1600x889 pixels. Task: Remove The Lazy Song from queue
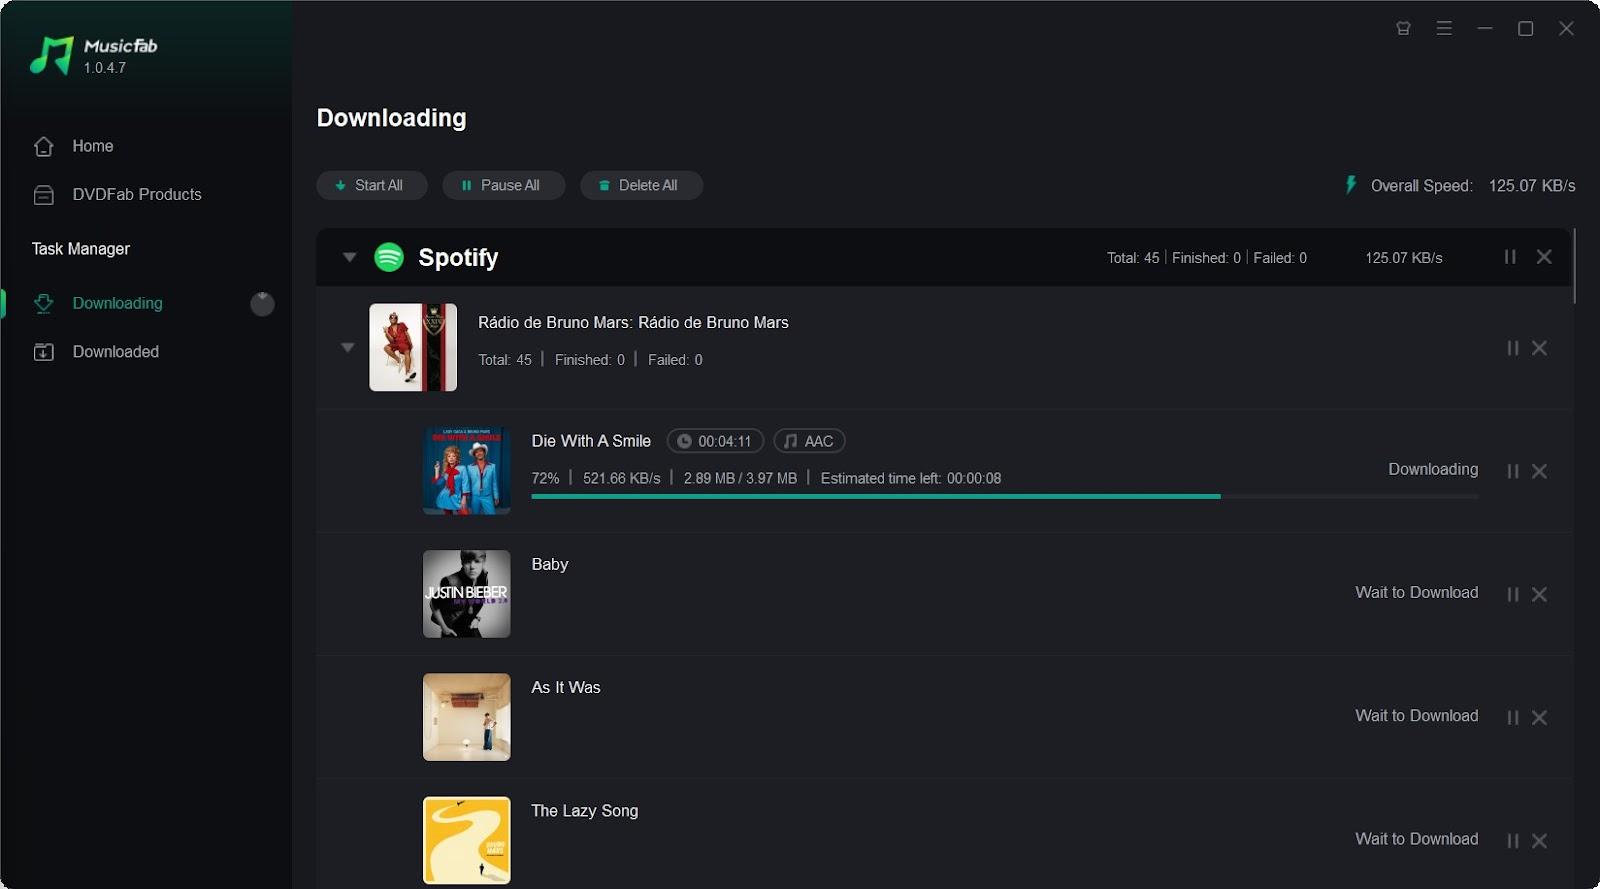1540,841
